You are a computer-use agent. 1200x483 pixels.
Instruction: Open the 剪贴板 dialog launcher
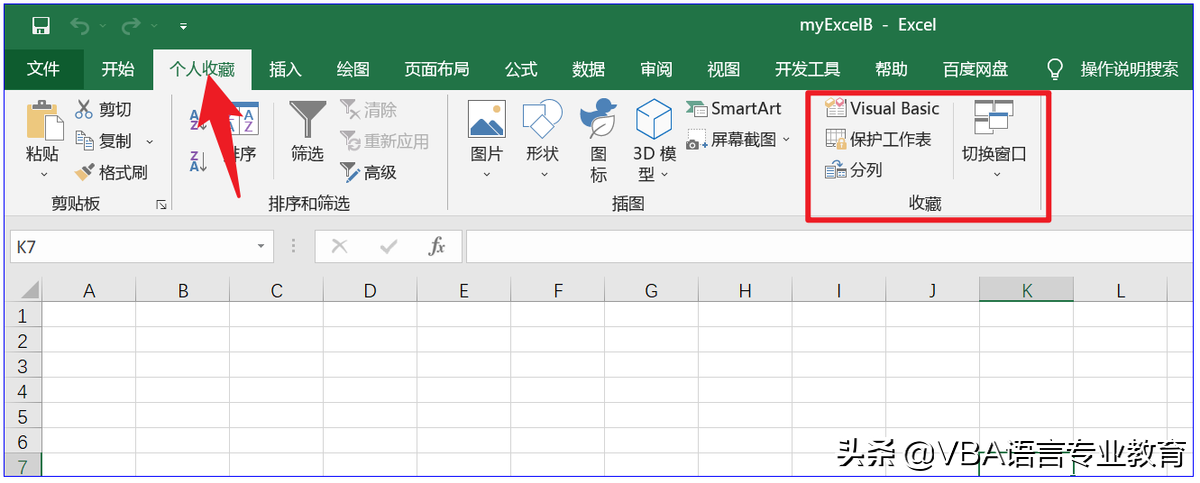pyautogui.click(x=161, y=204)
